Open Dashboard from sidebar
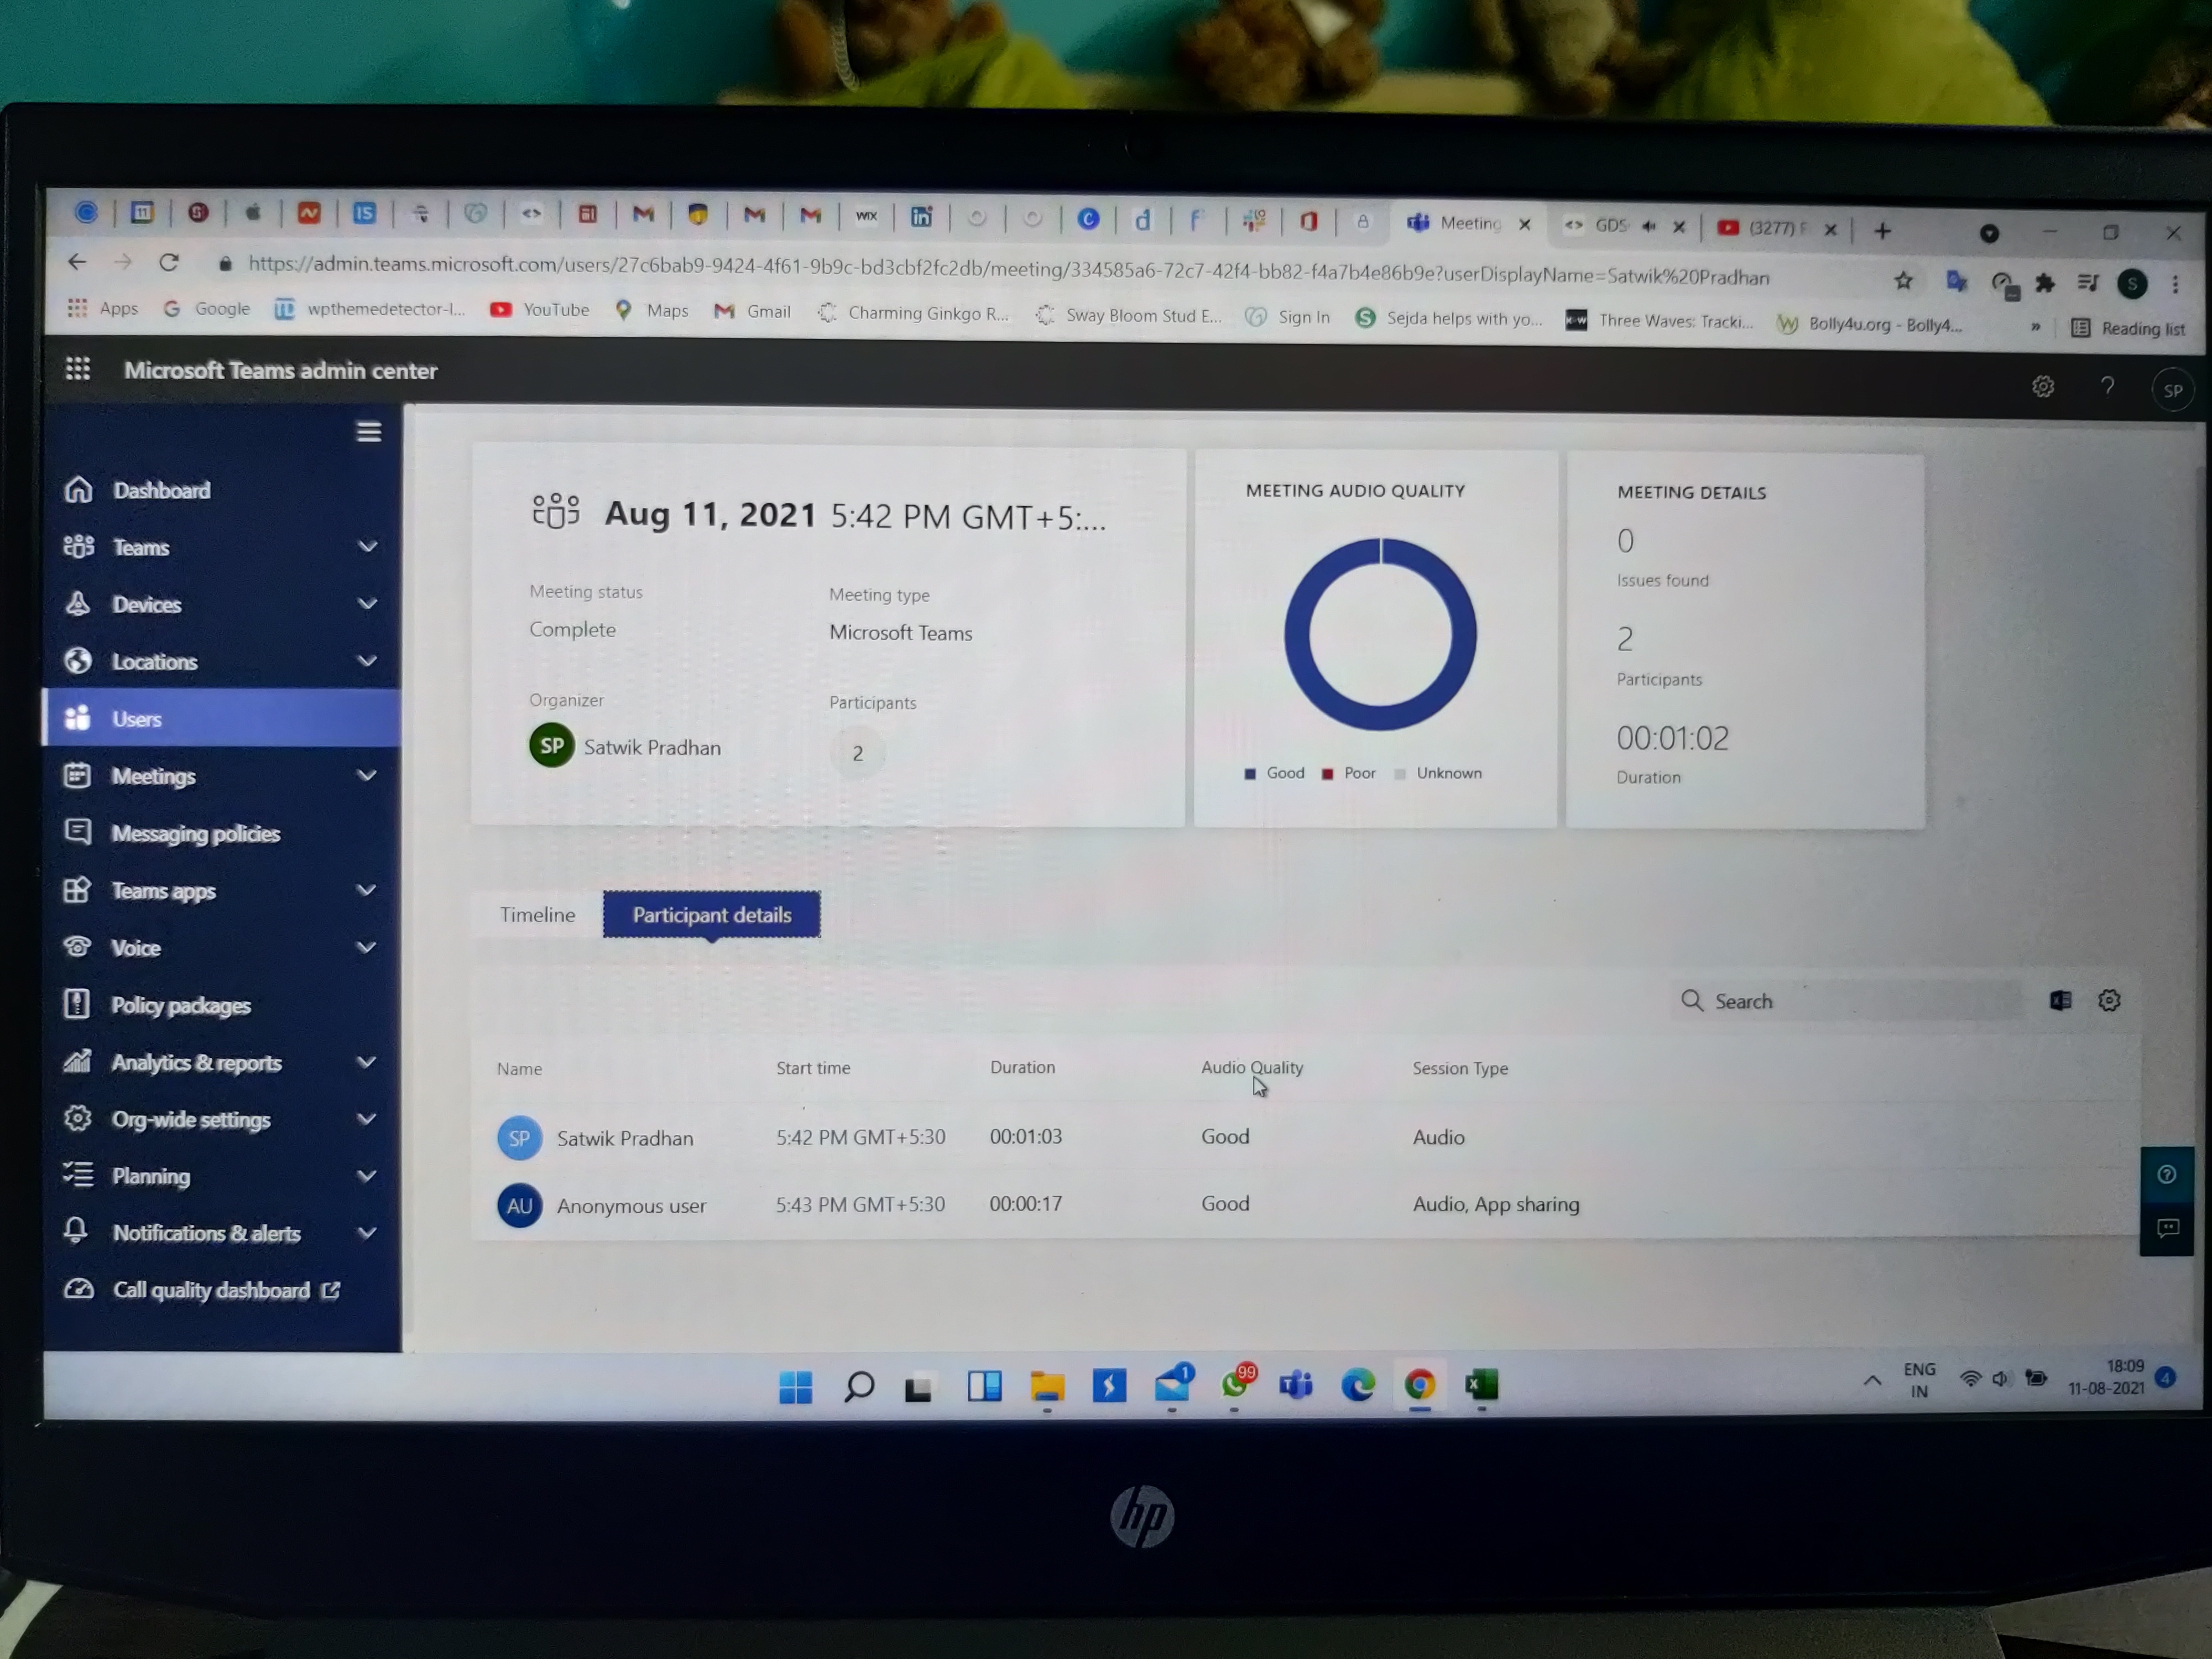This screenshot has height=1659, width=2212. [161, 490]
